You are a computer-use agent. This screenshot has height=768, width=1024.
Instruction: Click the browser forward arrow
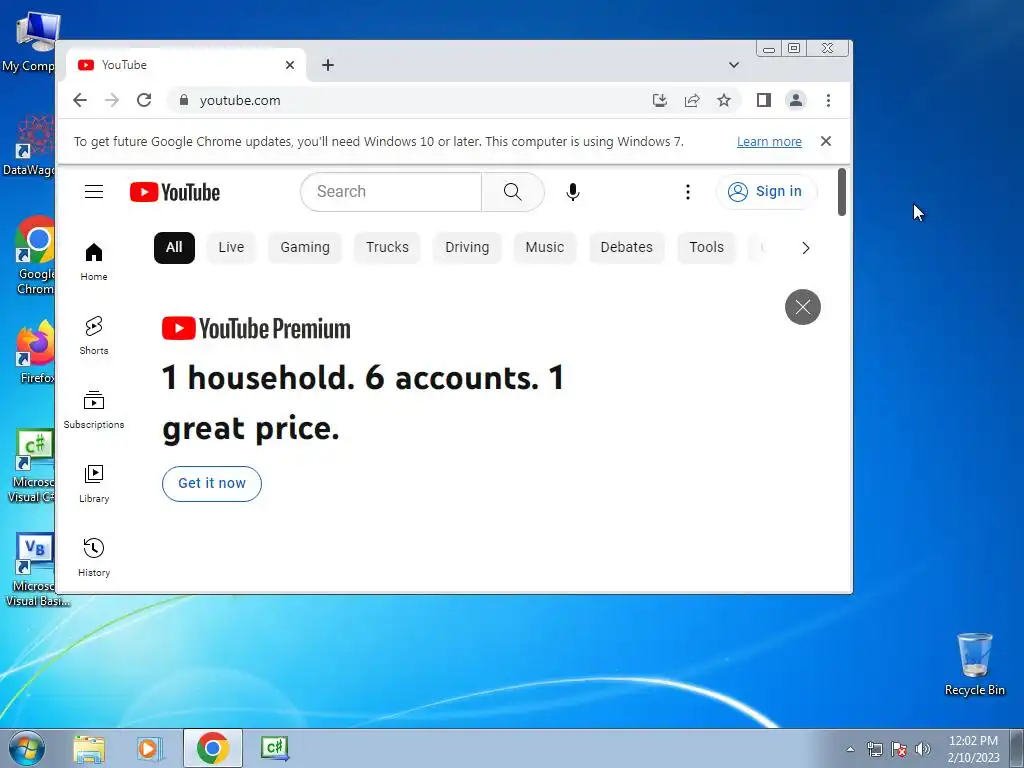point(112,100)
